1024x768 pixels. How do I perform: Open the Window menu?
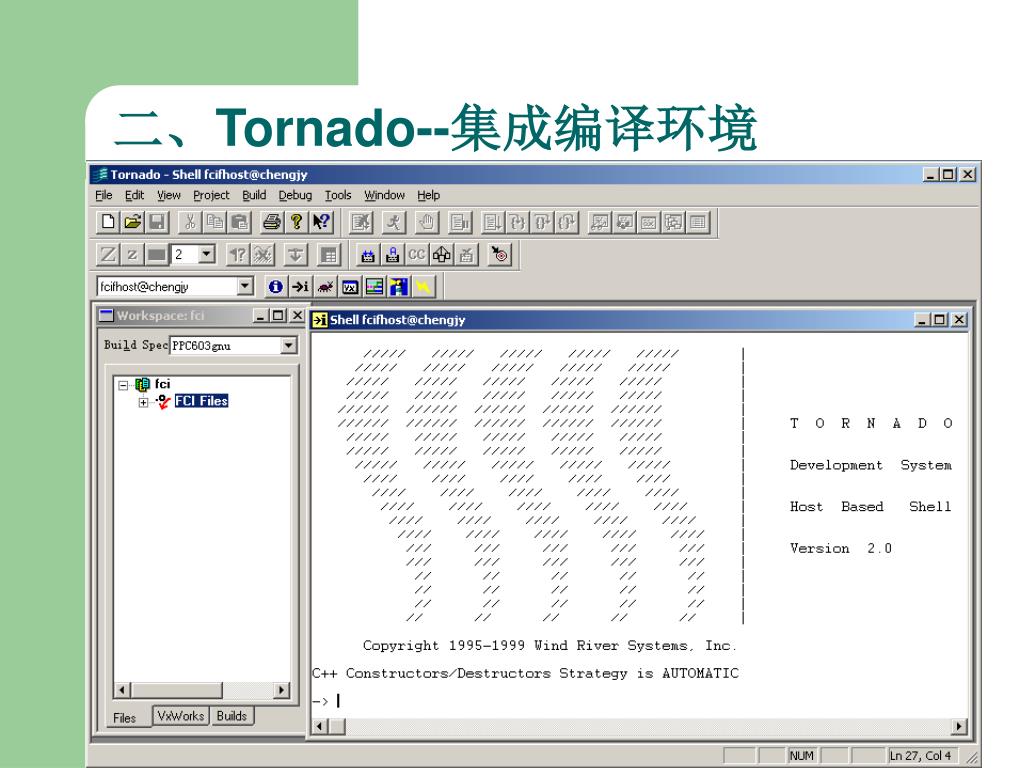(385, 195)
